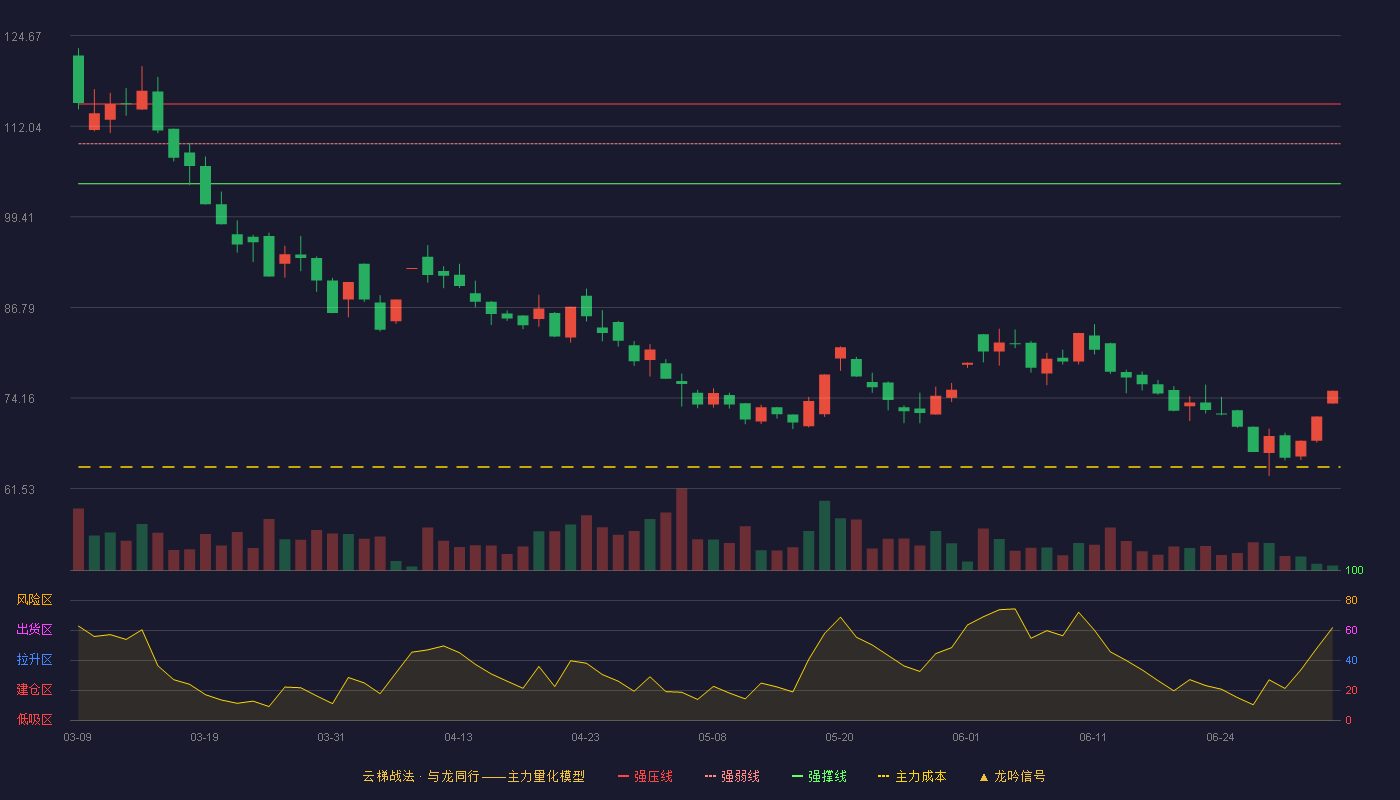Toggle the 主力成本 legend item
1400x800 pixels.
tap(912, 776)
